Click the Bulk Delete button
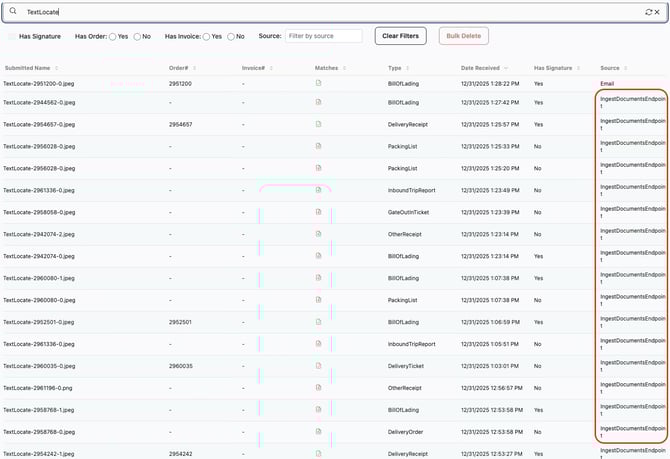This screenshot has width=670, height=459. pos(463,36)
